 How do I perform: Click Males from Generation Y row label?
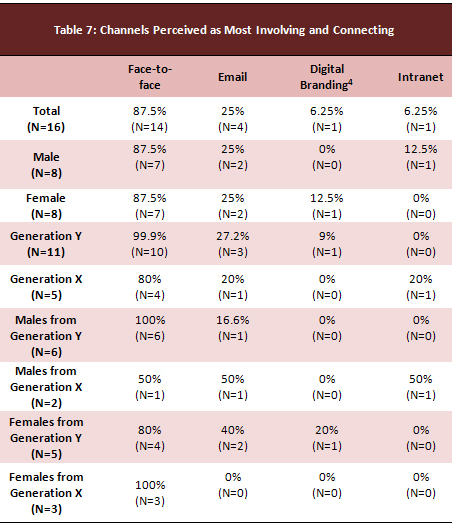(x=46, y=335)
